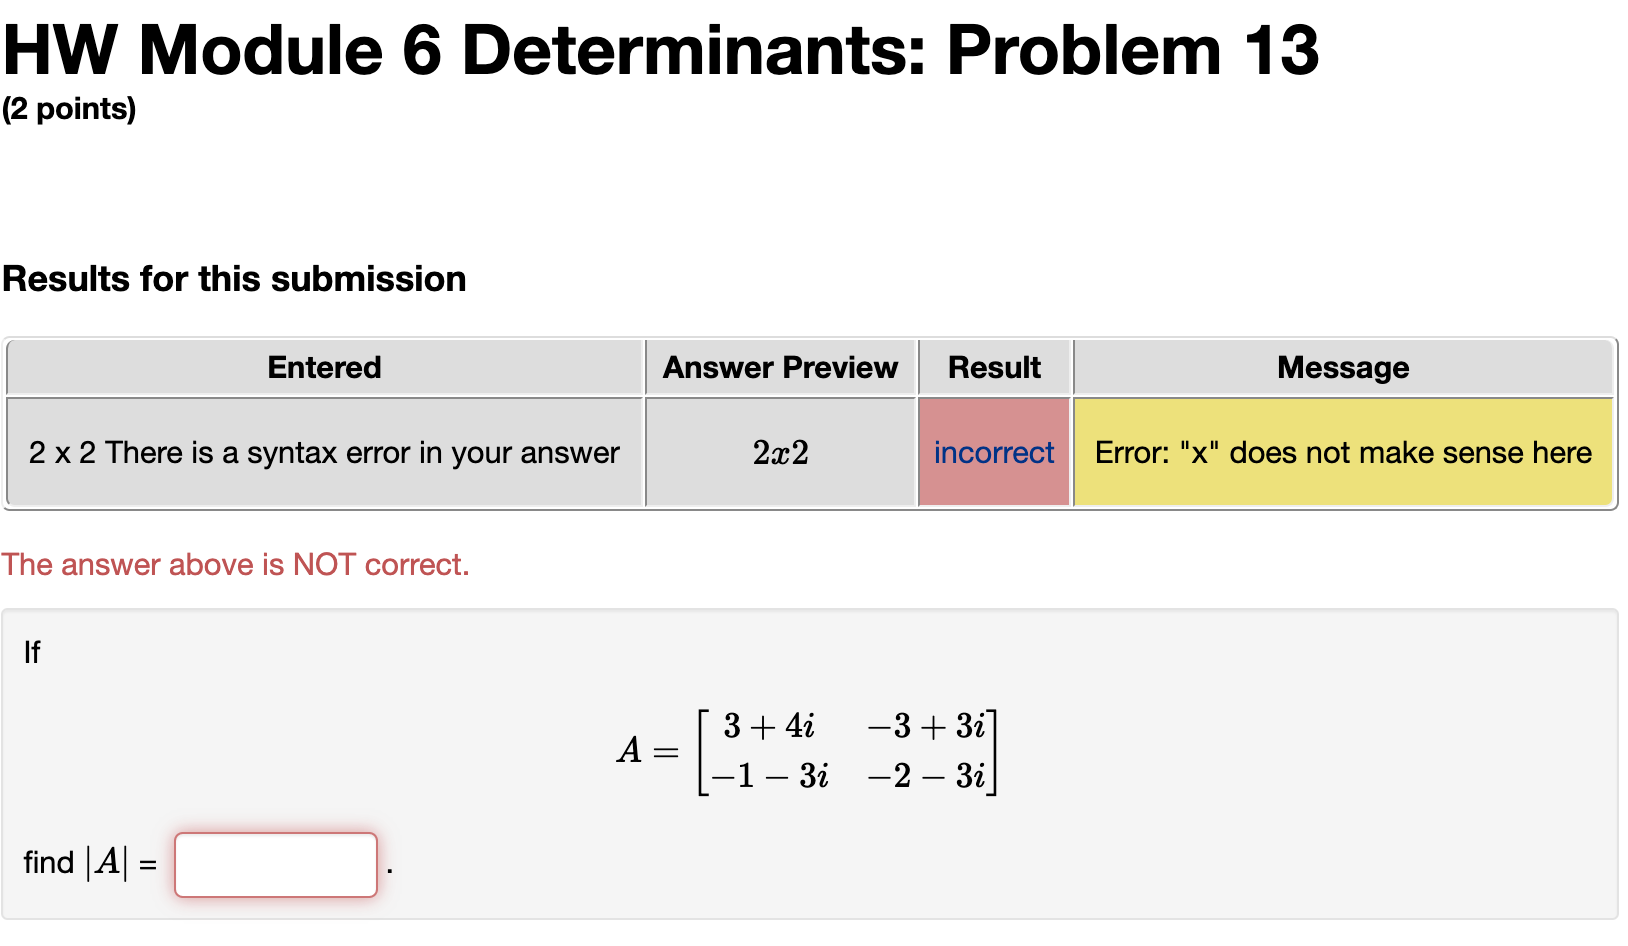Screen dimensions: 1628x946
Task: Click the "(2 points)" label
Action: click(x=70, y=108)
